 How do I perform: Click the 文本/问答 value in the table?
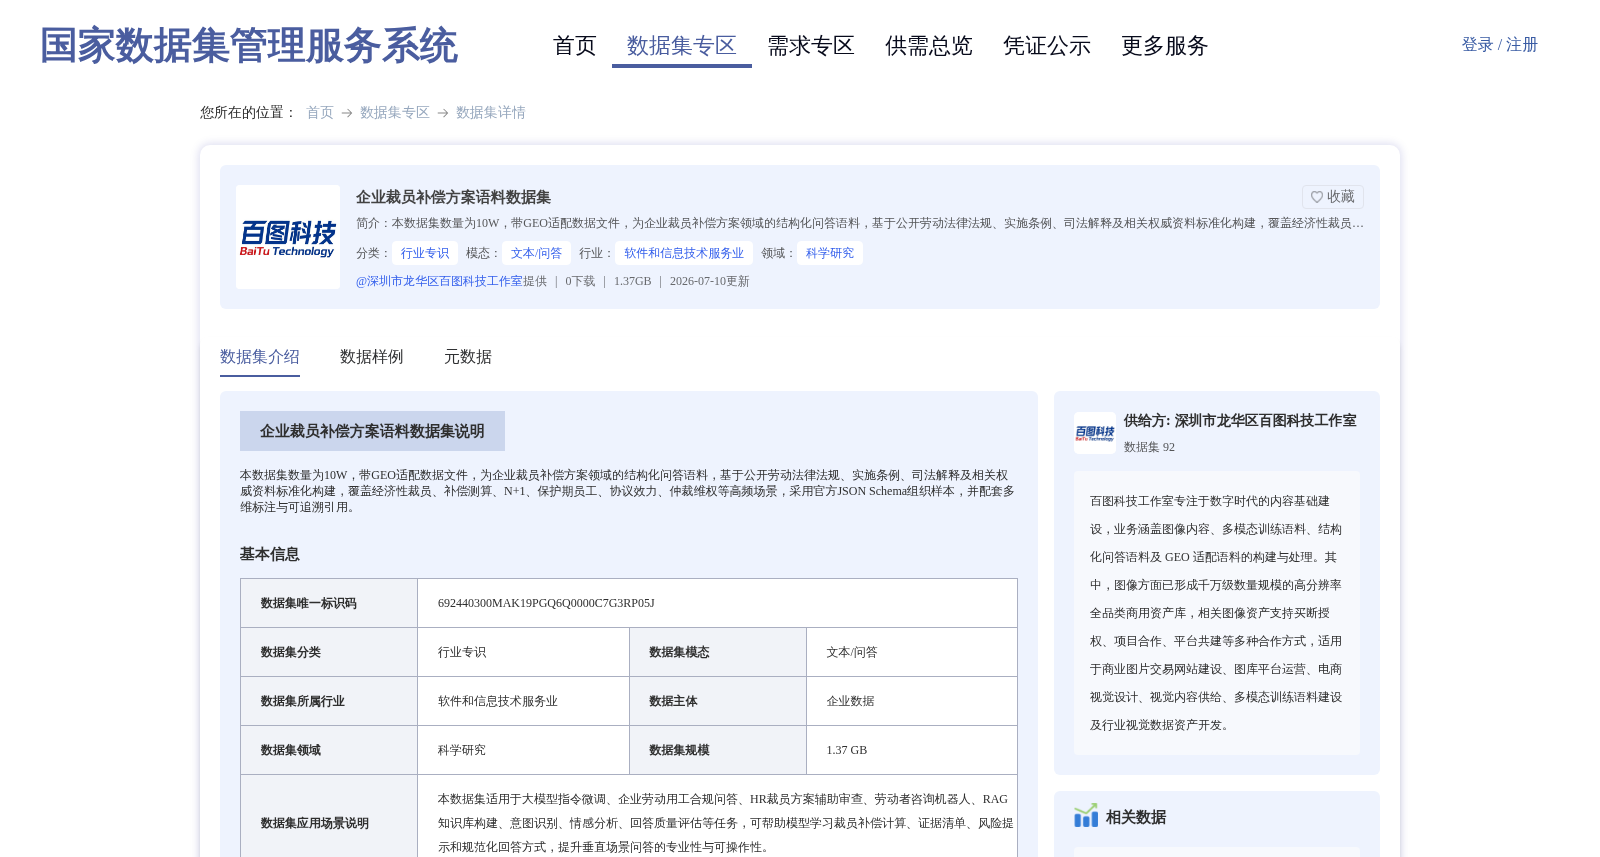coord(852,652)
